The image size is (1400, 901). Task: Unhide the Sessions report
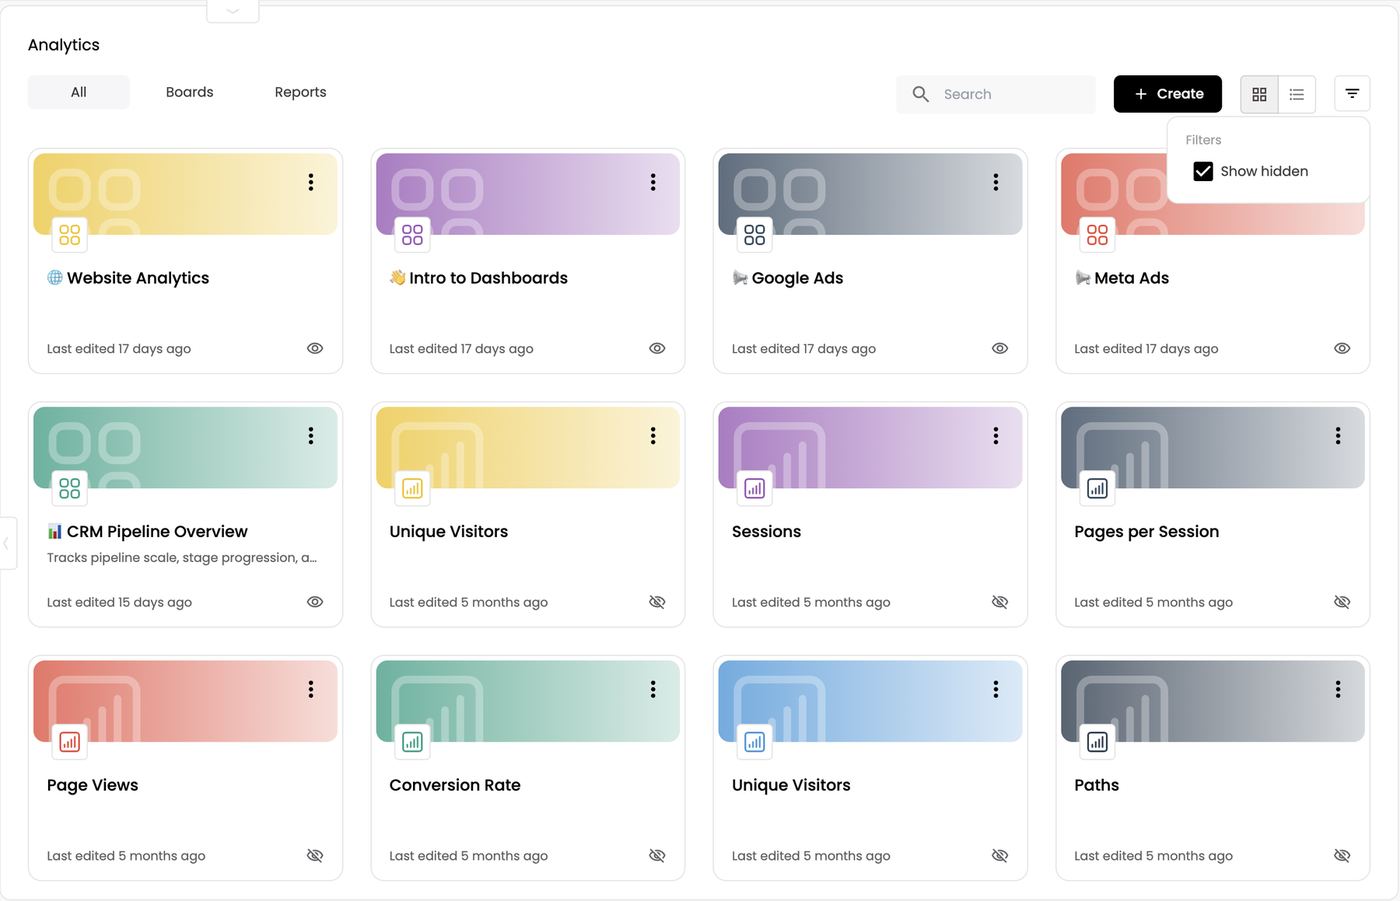tap(1000, 602)
